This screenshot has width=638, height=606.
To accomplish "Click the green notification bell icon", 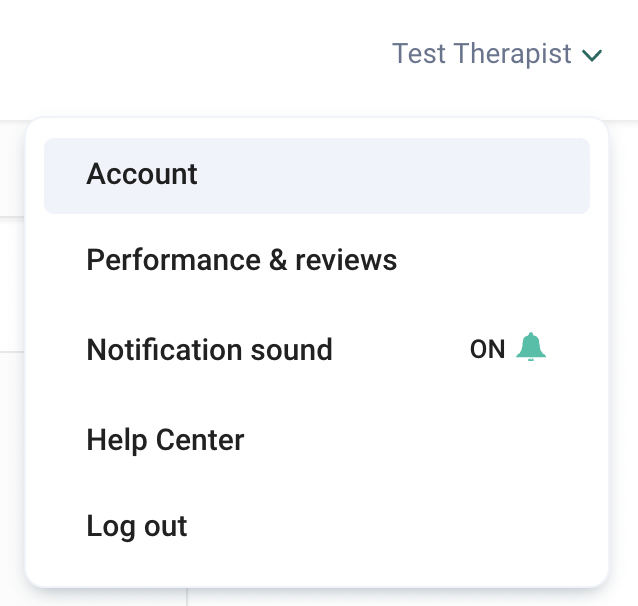I will pos(531,348).
